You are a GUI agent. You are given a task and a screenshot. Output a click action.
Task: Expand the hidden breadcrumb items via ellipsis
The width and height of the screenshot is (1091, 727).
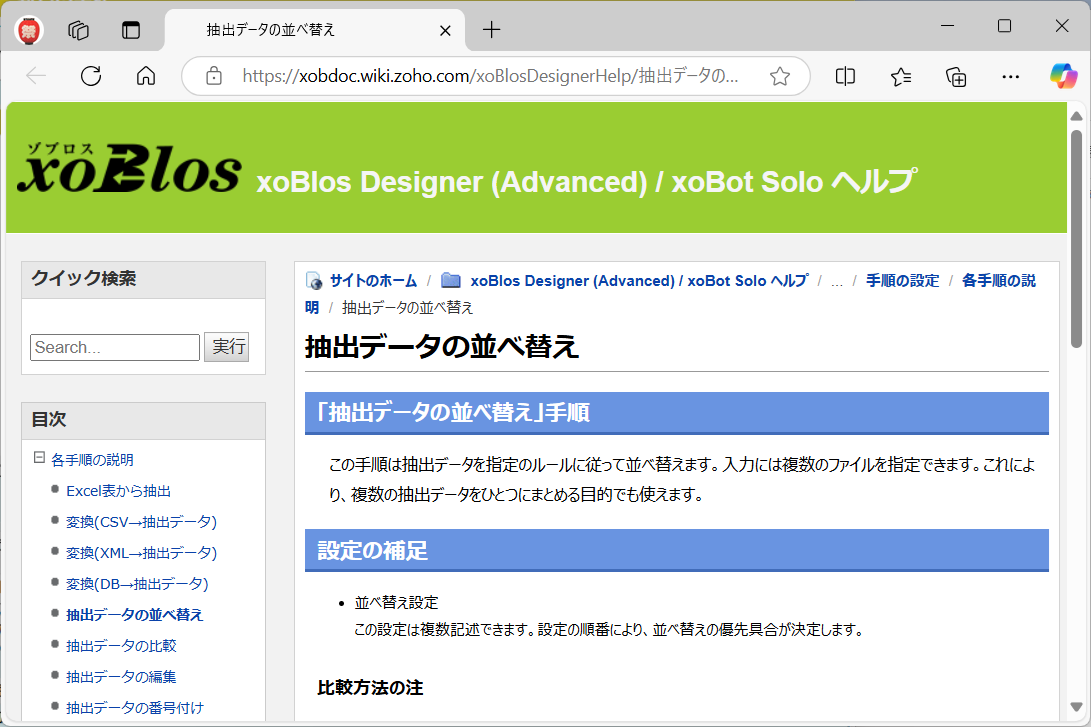(x=837, y=281)
